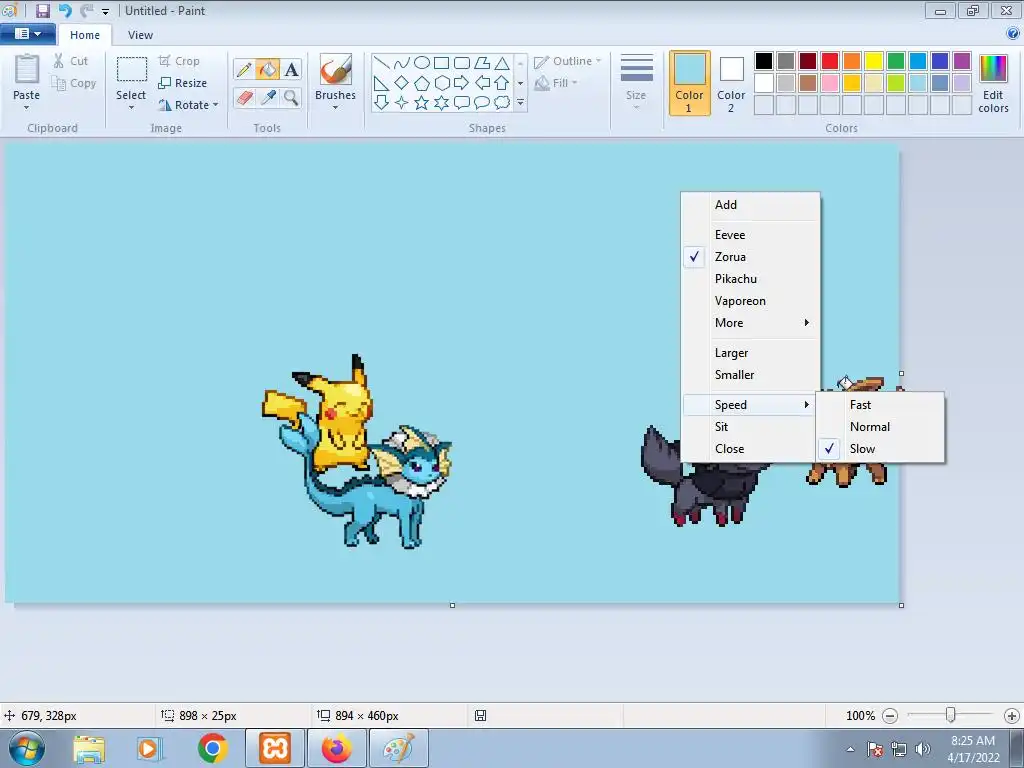The image size is (1024, 768).
Task: Select the Fill with color bucket tool
Action: coord(268,69)
